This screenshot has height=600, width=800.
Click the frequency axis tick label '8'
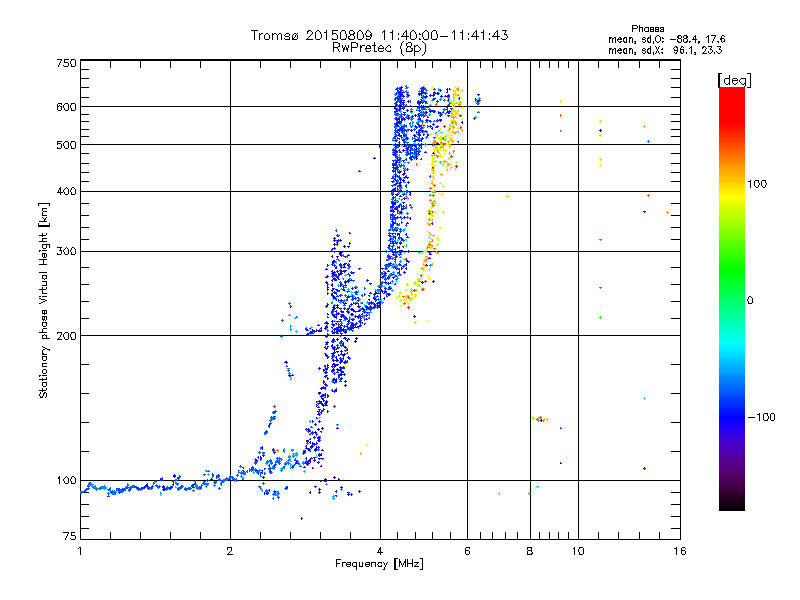point(530,551)
